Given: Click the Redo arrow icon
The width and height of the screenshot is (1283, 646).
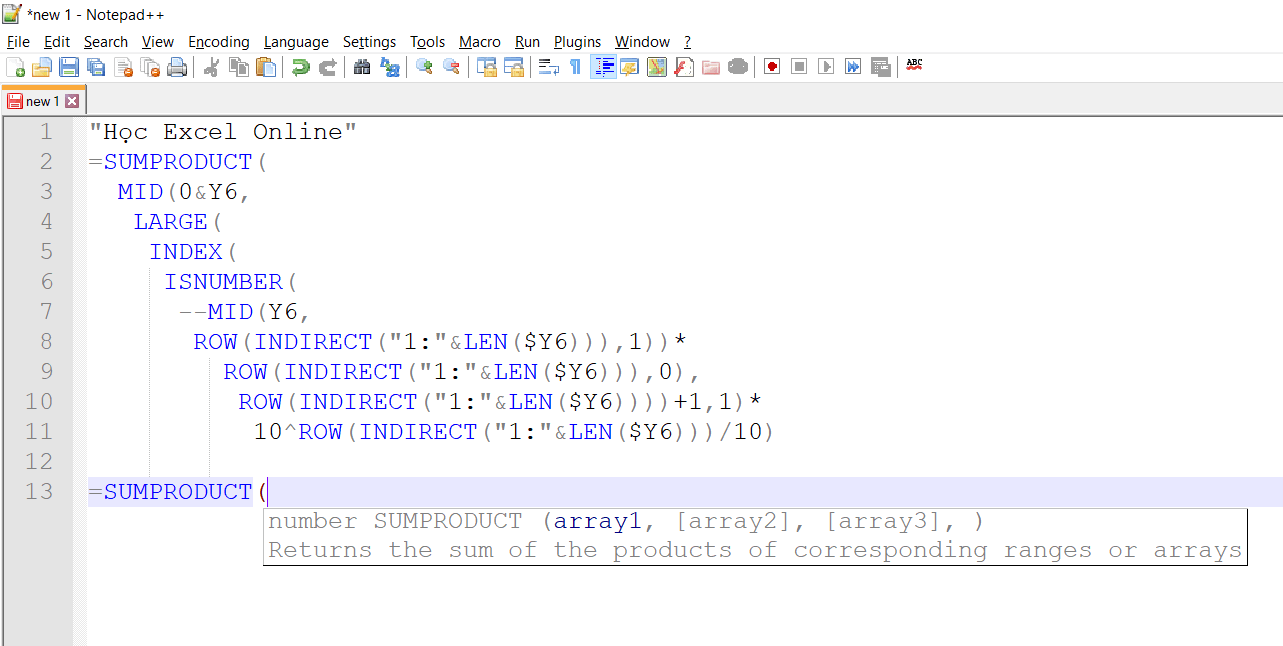Looking at the screenshot, I should click(x=327, y=67).
